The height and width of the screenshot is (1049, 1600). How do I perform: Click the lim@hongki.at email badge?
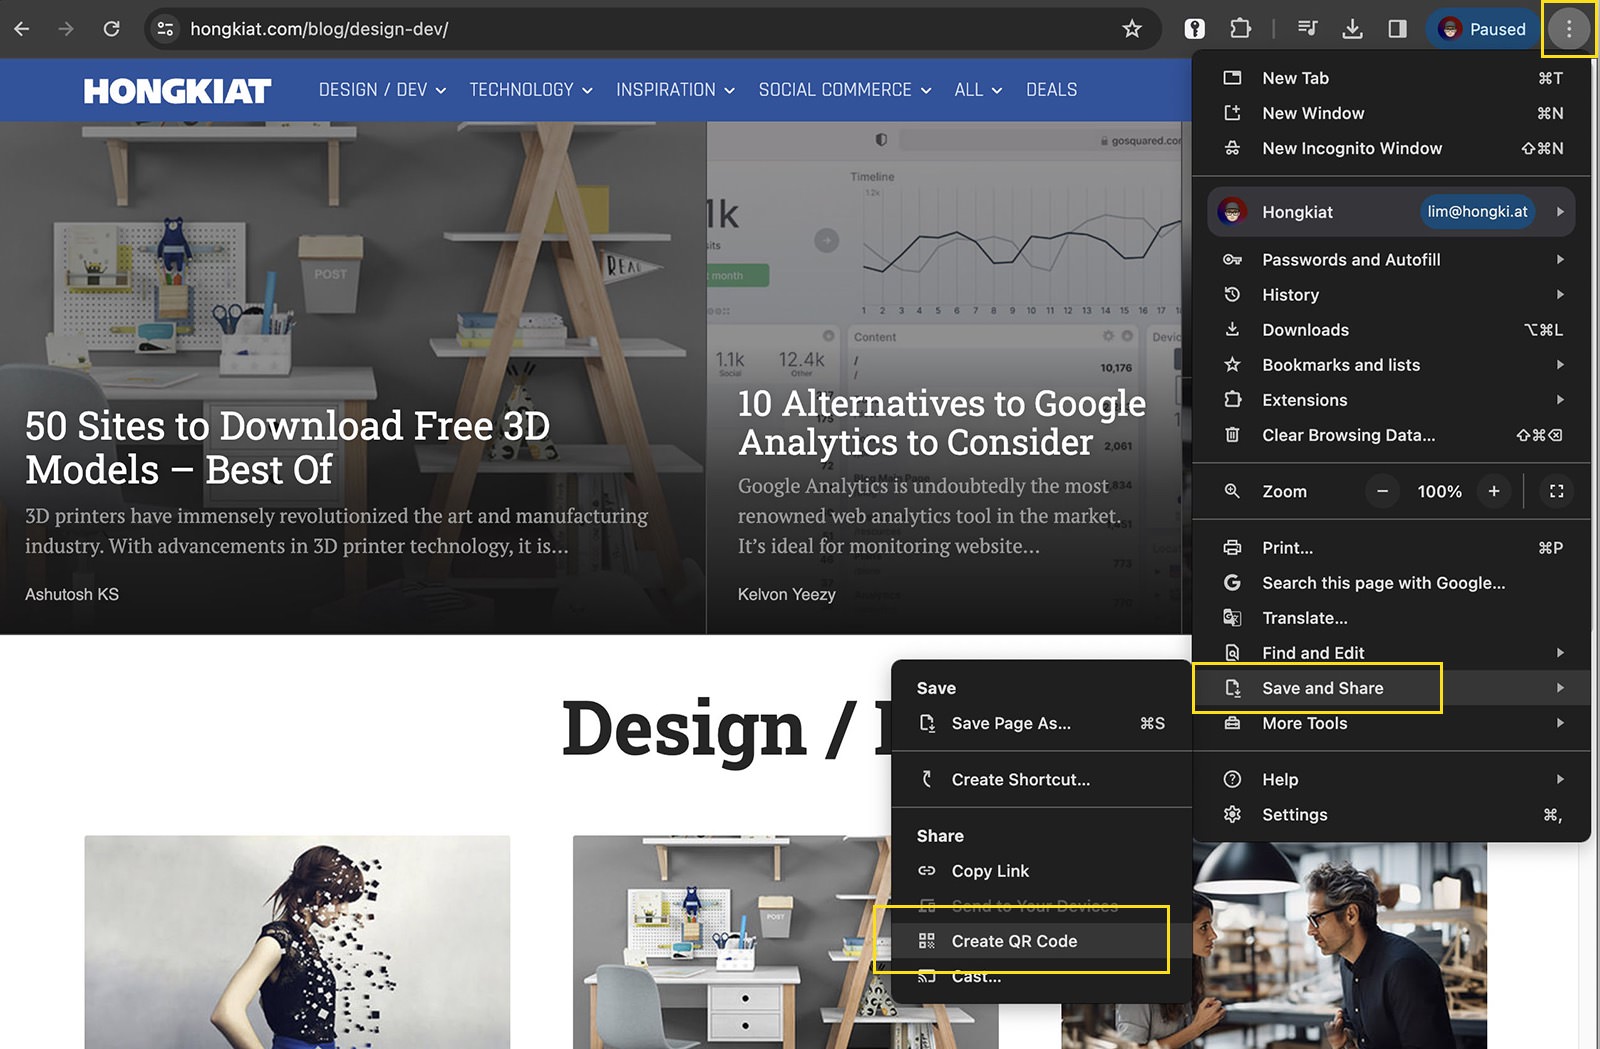(1477, 212)
